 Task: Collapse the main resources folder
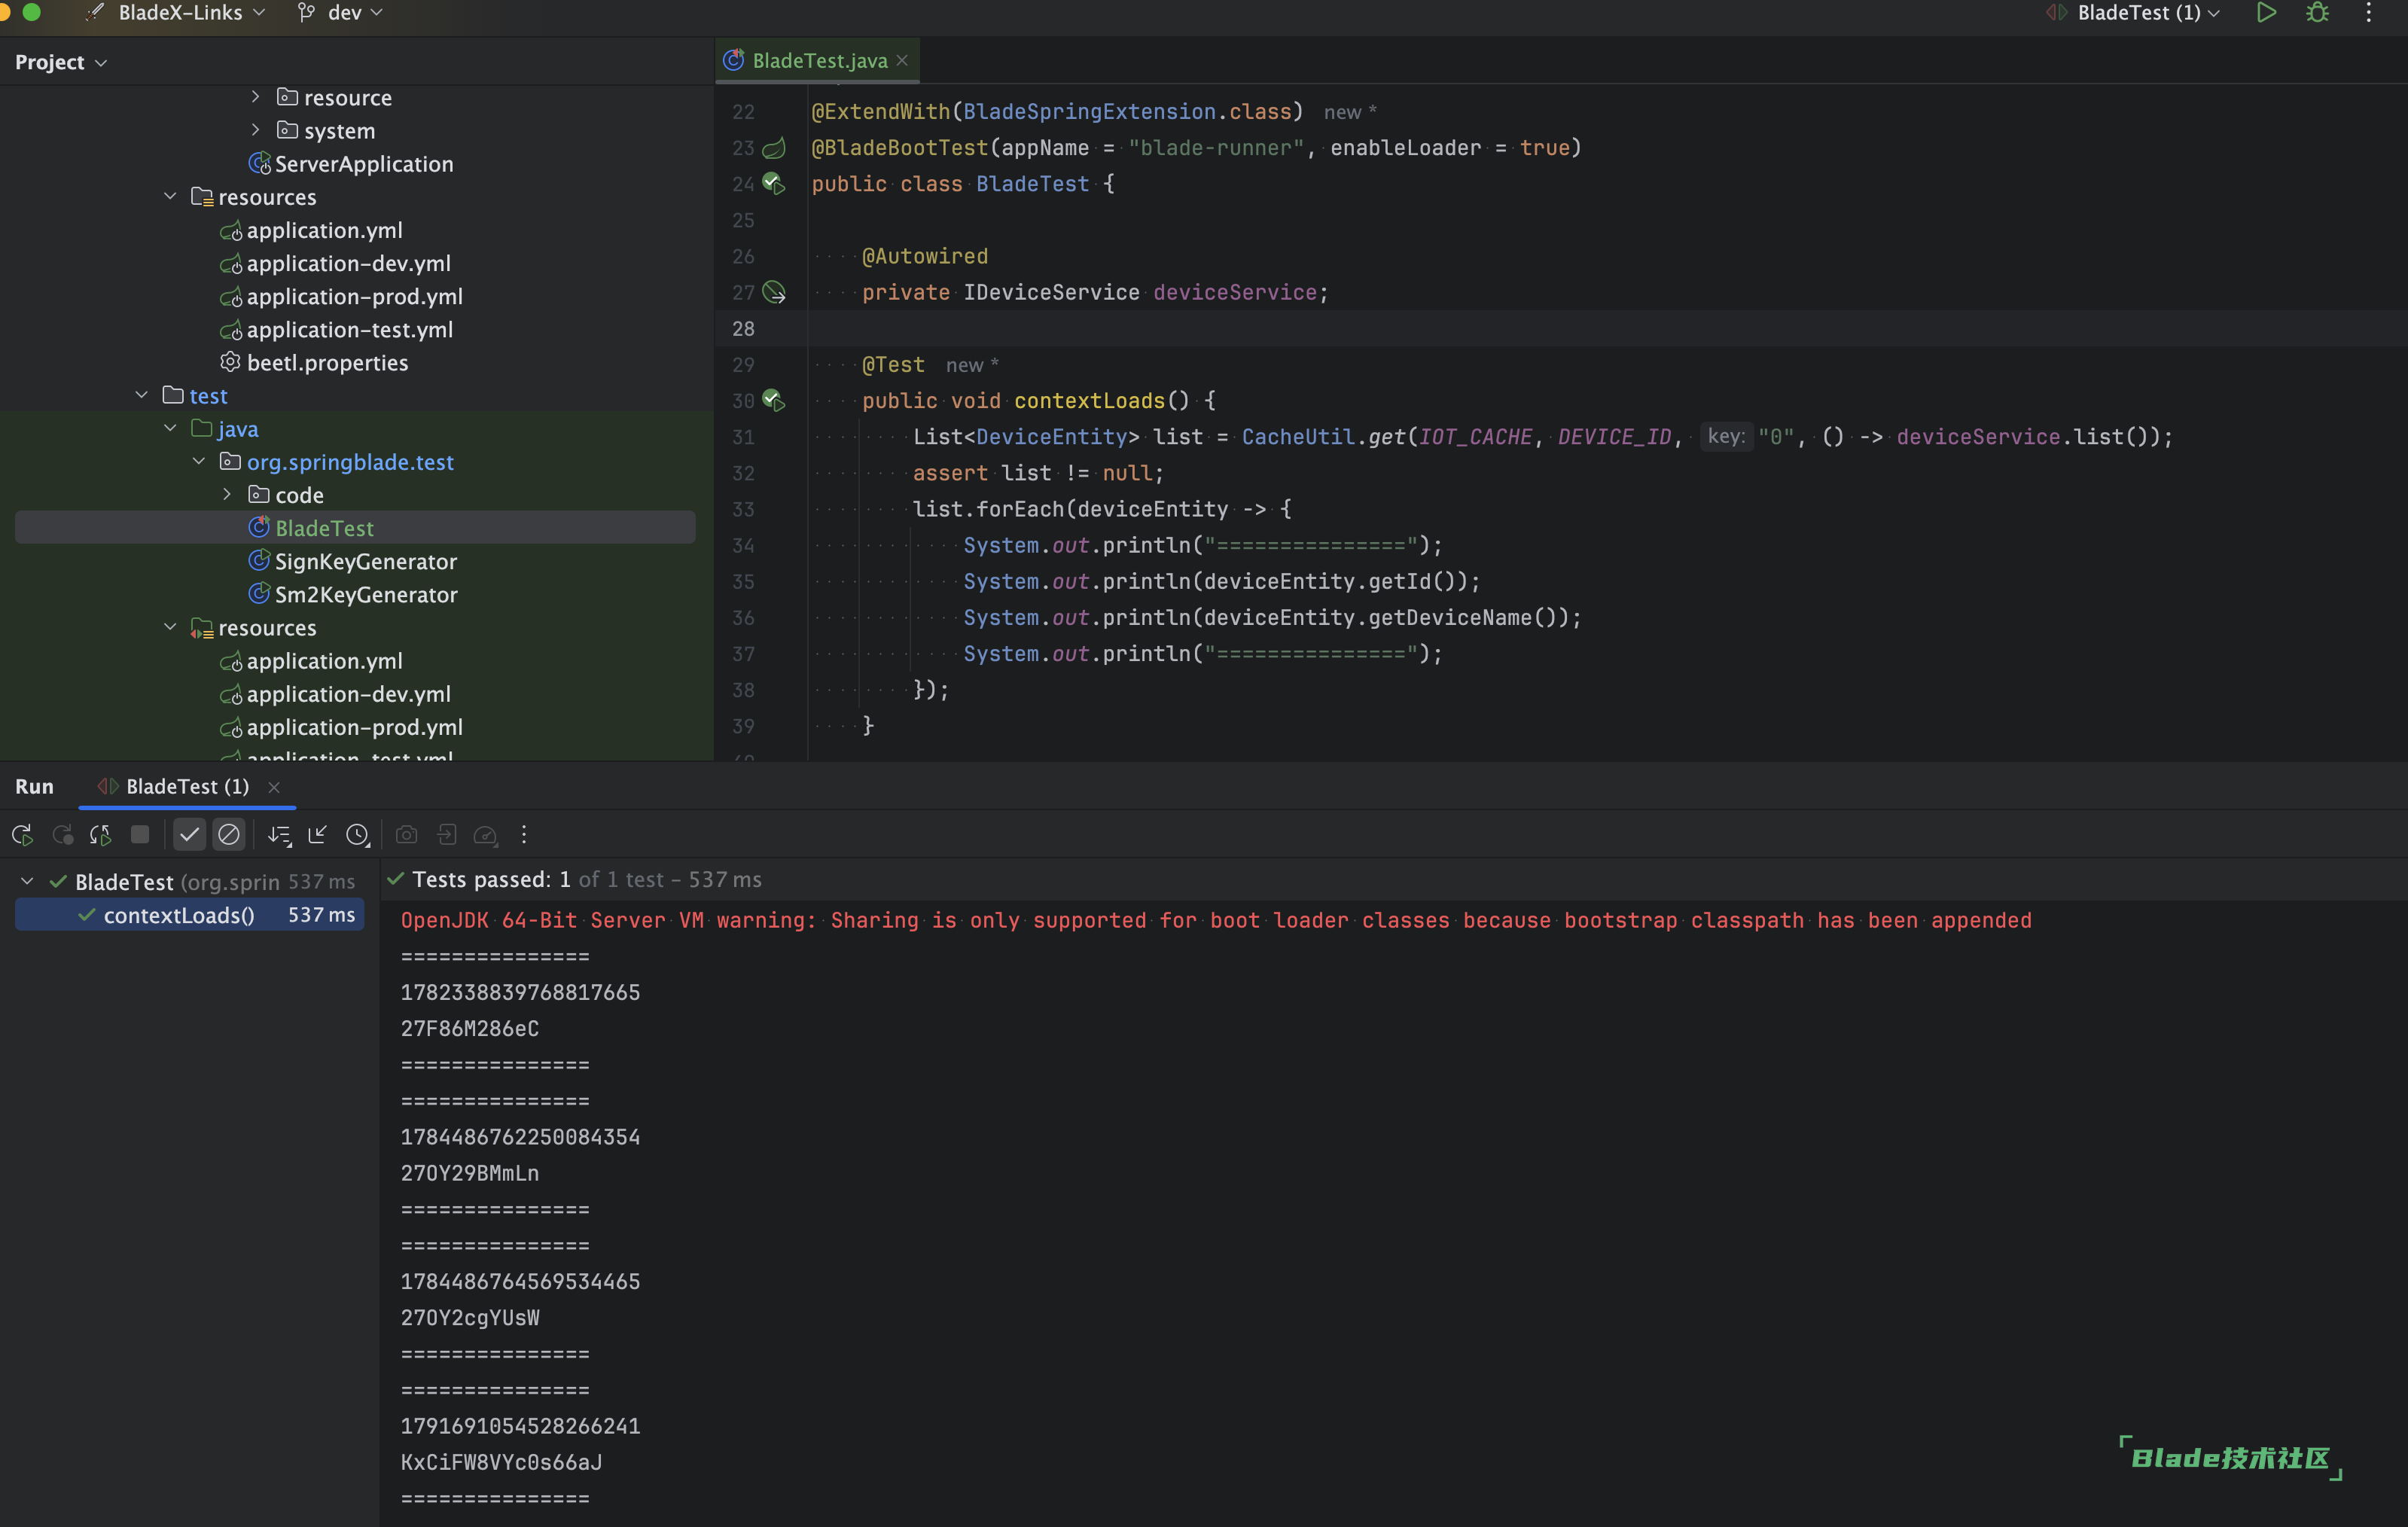pos(170,196)
